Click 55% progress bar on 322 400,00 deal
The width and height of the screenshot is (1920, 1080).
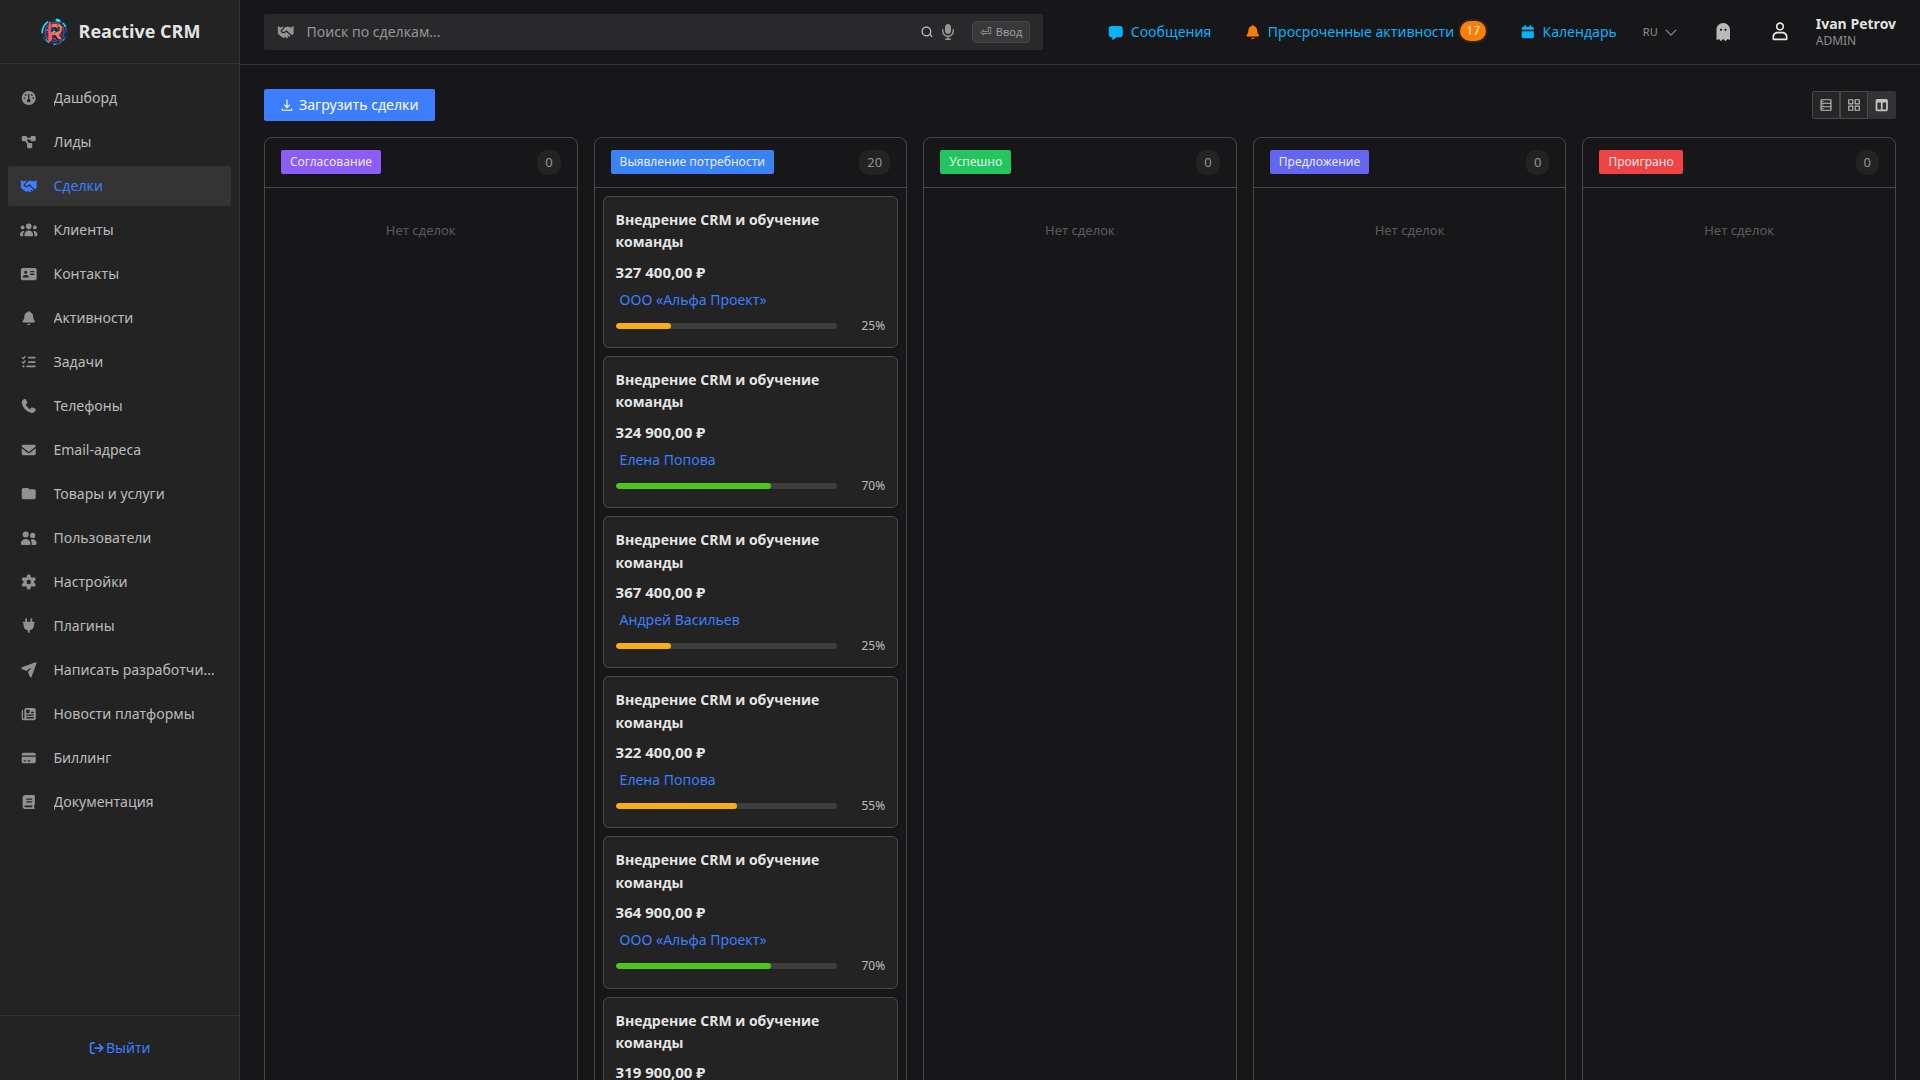click(x=726, y=806)
